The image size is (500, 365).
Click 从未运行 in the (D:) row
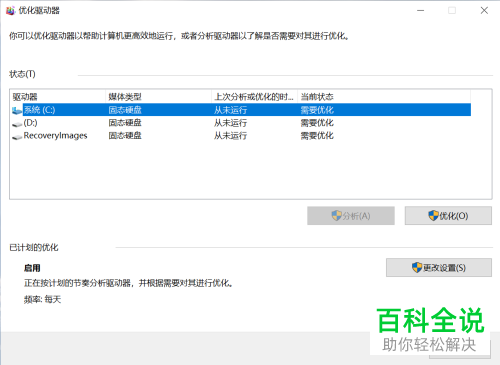pyautogui.click(x=230, y=123)
